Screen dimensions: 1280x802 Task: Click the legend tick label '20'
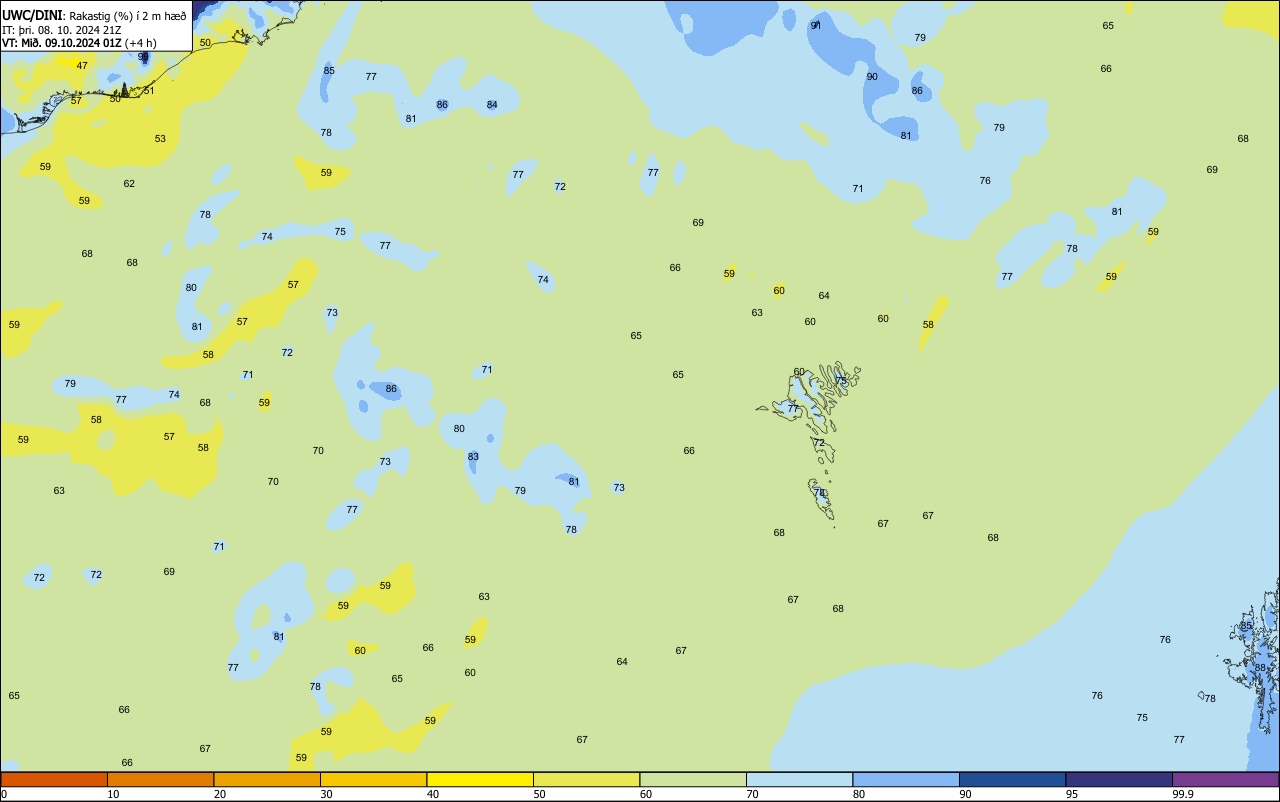[219, 794]
